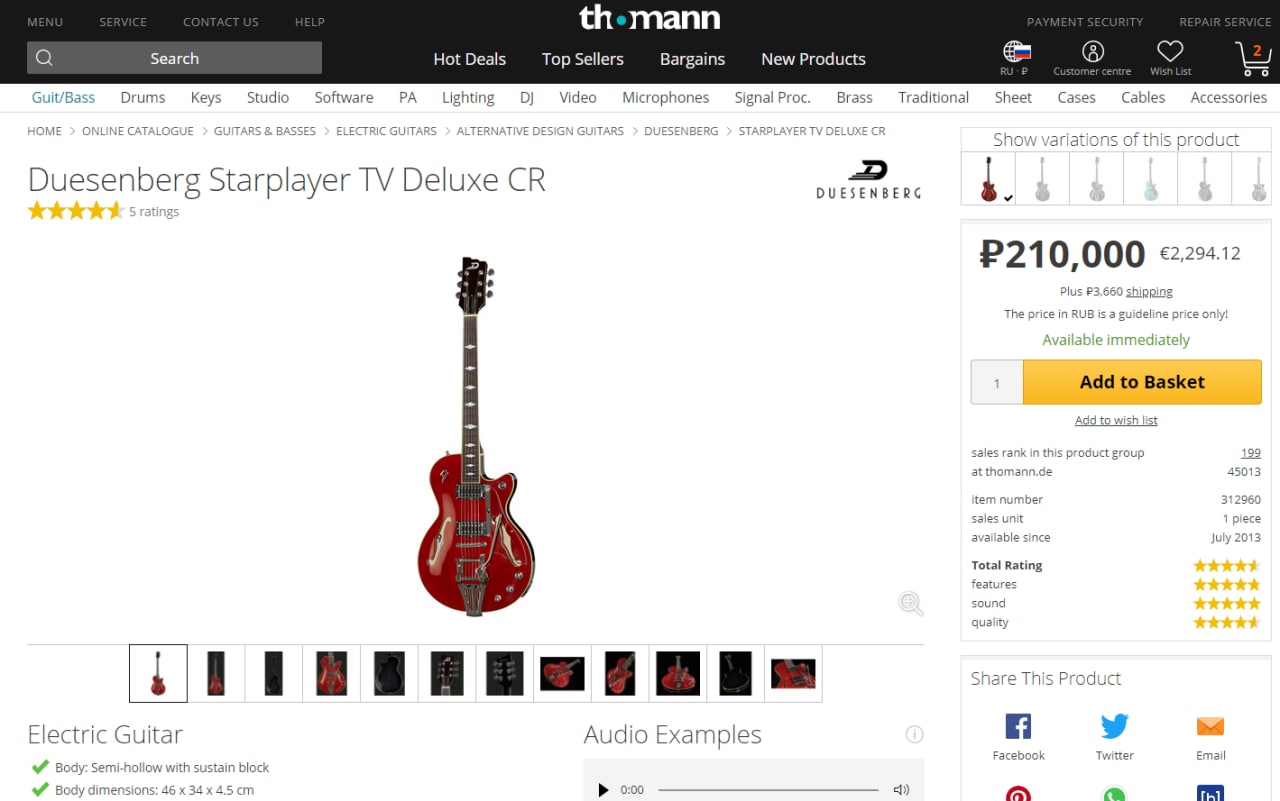Open the shopping basket icon
The image size is (1280, 801).
1253,58
